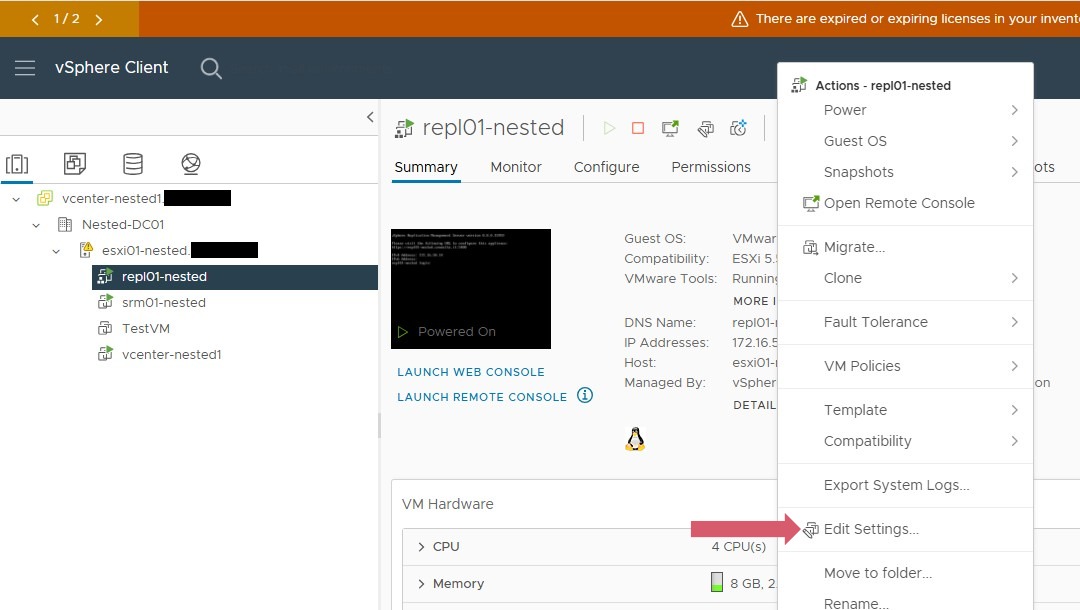Click the Nested-DC01 datacenter icon
The image size is (1080, 610).
click(65, 224)
